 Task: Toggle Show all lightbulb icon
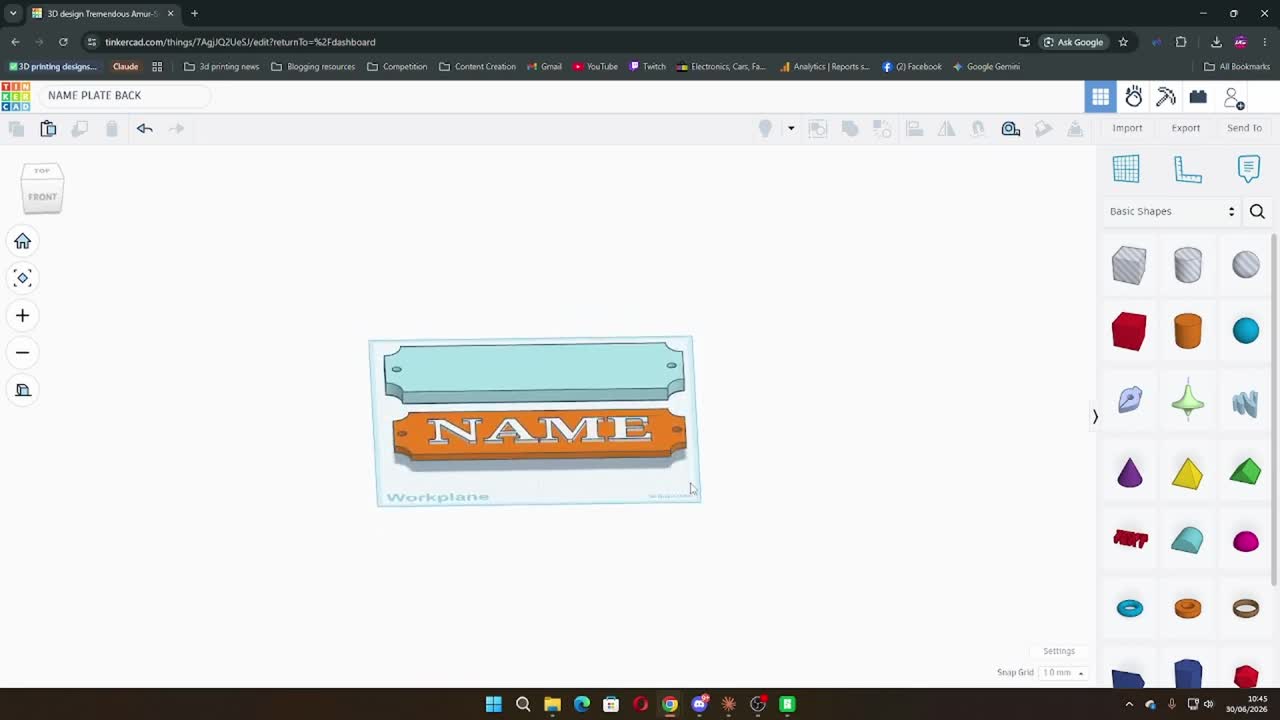point(765,128)
